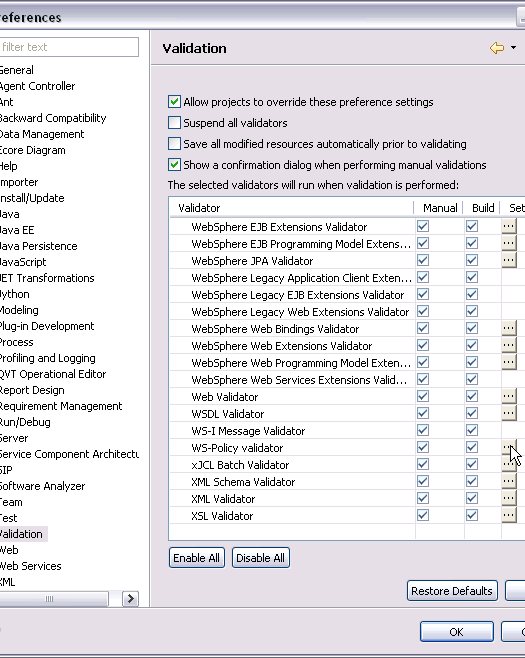
Task: Select Team preference category
Action: 11,502
